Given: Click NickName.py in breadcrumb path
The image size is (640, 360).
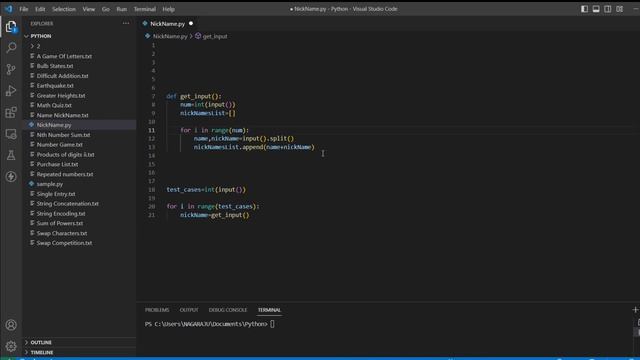Looking at the screenshot, I should [x=170, y=36].
